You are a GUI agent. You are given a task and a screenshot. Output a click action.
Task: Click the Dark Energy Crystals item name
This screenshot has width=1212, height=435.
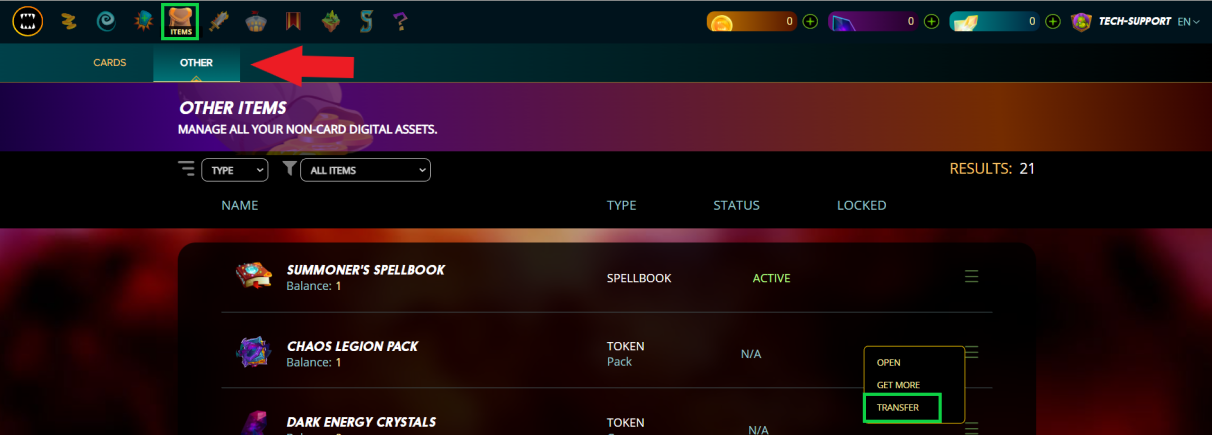[361, 422]
